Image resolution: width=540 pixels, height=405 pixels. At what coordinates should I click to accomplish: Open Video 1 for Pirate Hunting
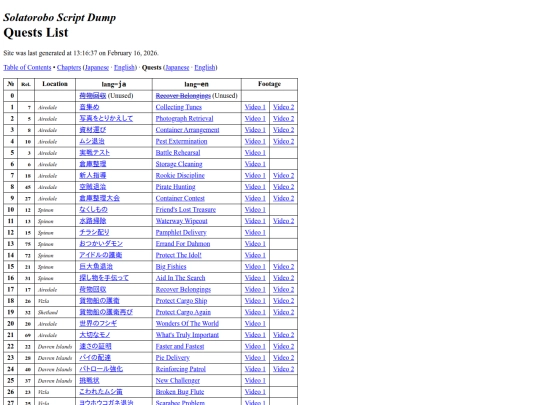(255, 187)
